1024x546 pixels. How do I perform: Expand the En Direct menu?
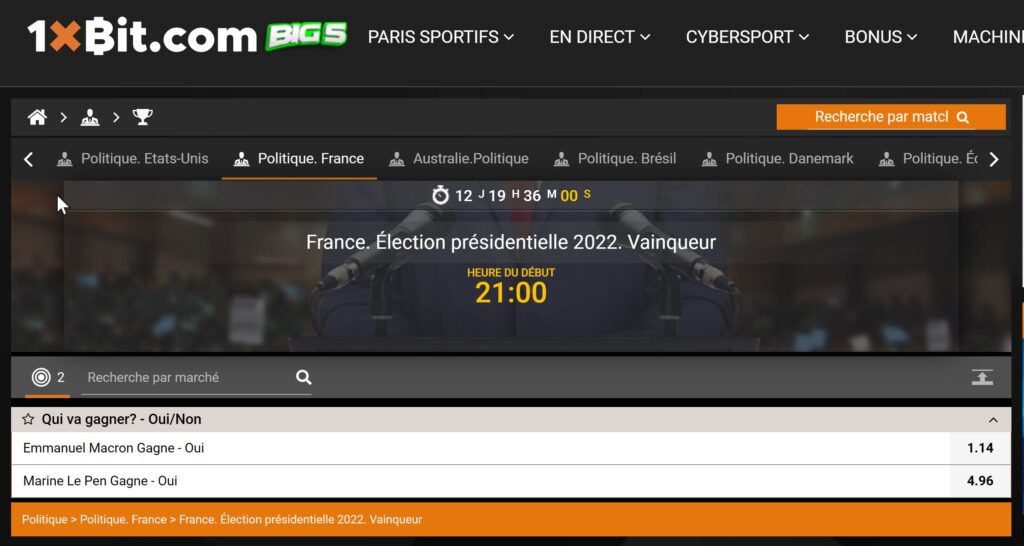coord(600,37)
